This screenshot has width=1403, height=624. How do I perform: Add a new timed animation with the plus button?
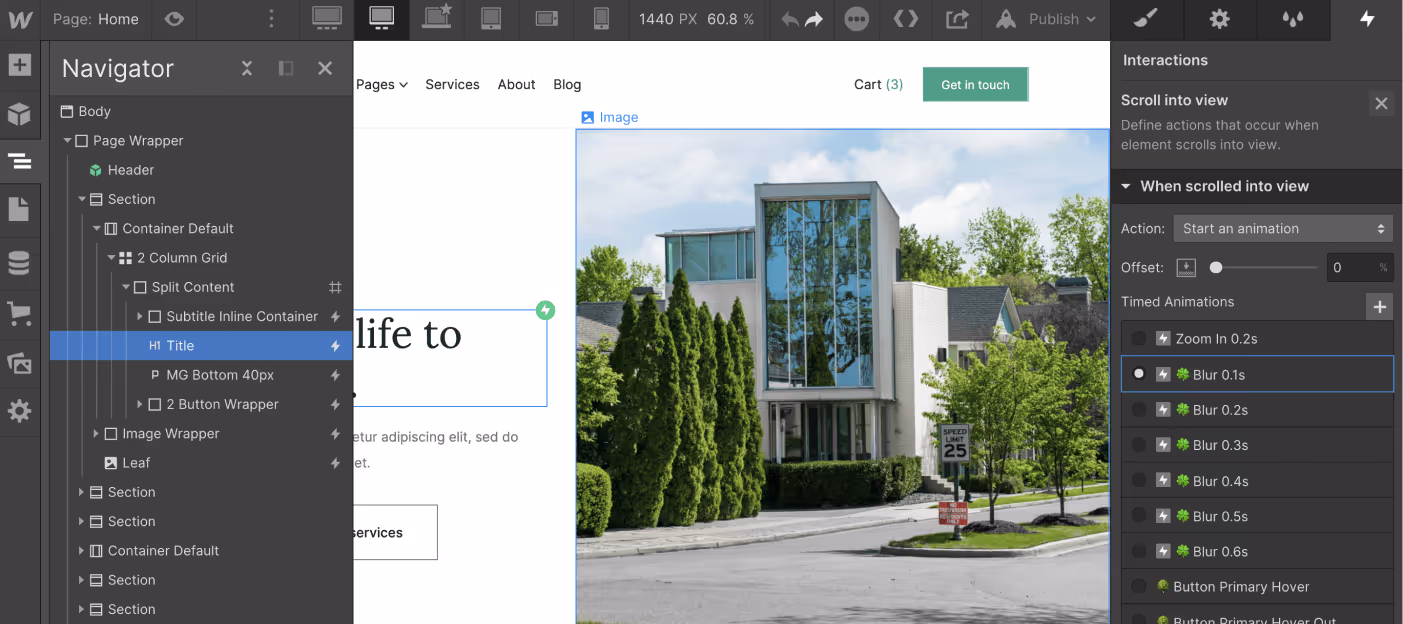[x=1379, y=306]
